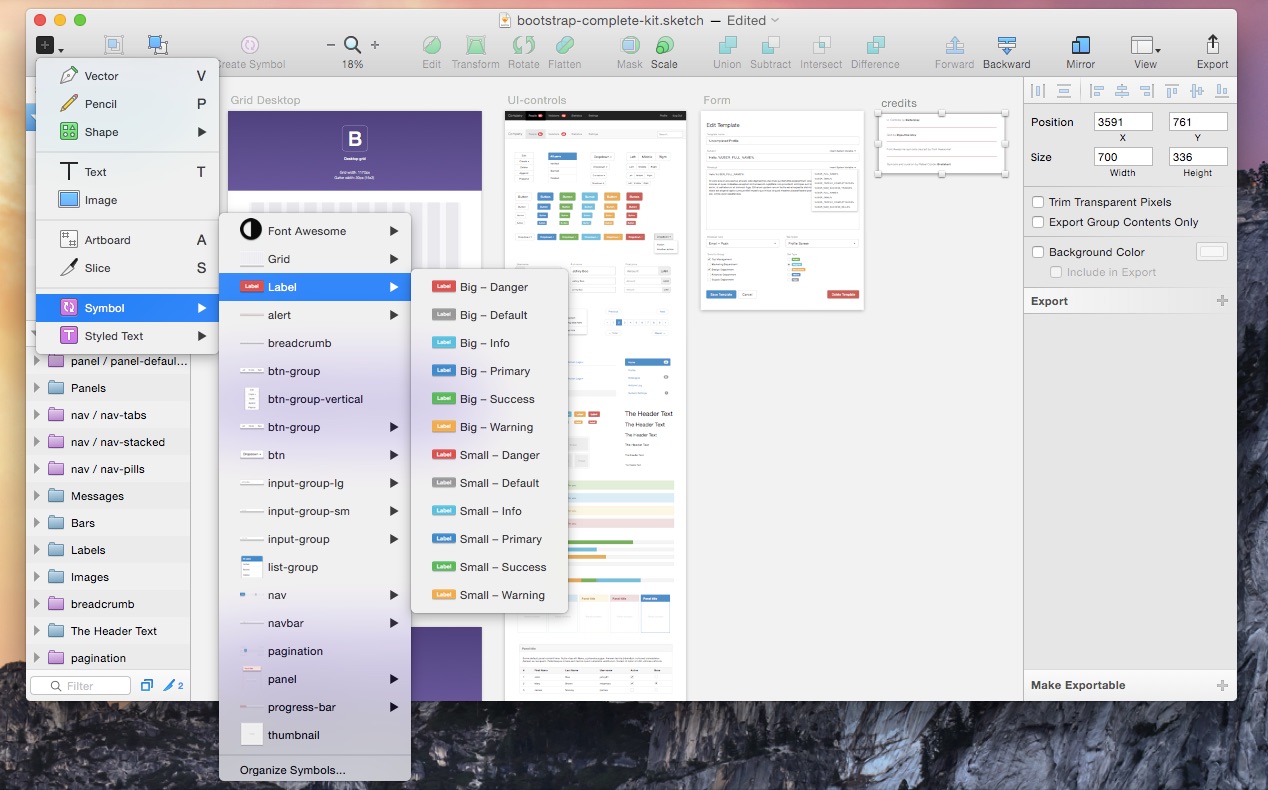Screen dimensions: 1268x790
Task: Click the Scale toolbar icon
Action: click(x=664, y=45)
